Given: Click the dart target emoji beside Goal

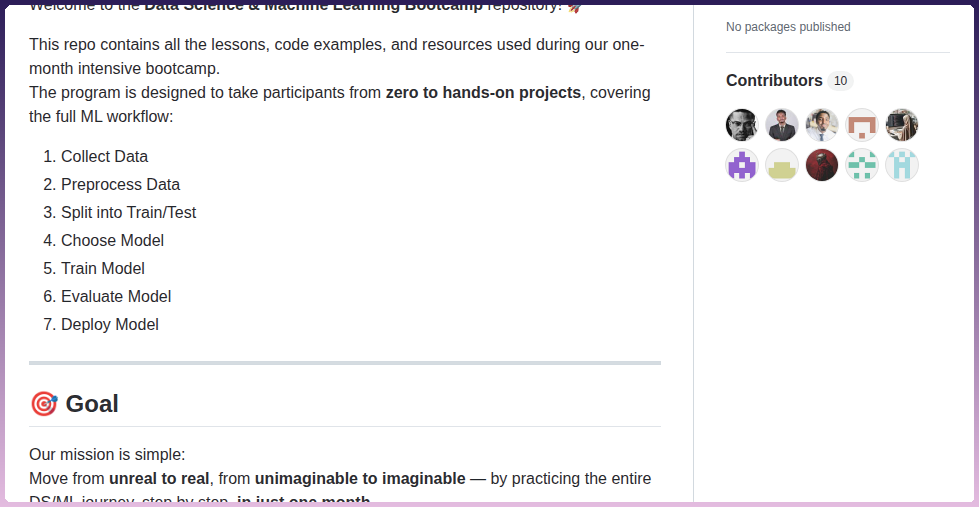Looking at the screenshot, I should [x=44, y=404].
